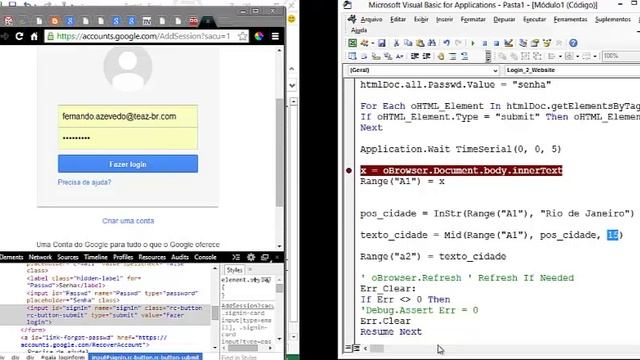Click the colorful extension icon in Chrome
This screenshot has height=360, width=640.
259,36
